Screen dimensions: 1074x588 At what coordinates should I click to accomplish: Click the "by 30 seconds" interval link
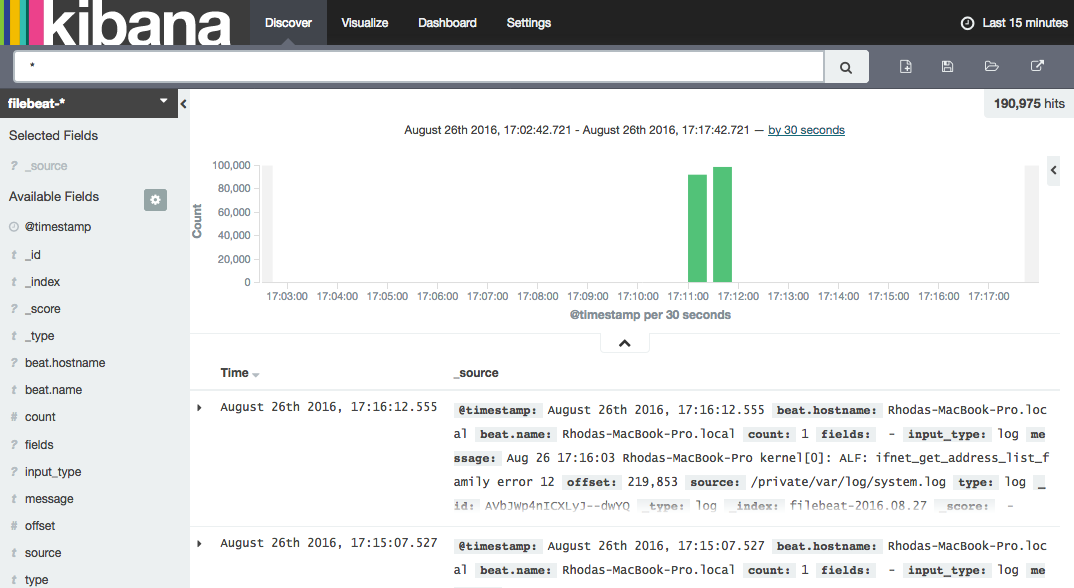click(806, 130)
